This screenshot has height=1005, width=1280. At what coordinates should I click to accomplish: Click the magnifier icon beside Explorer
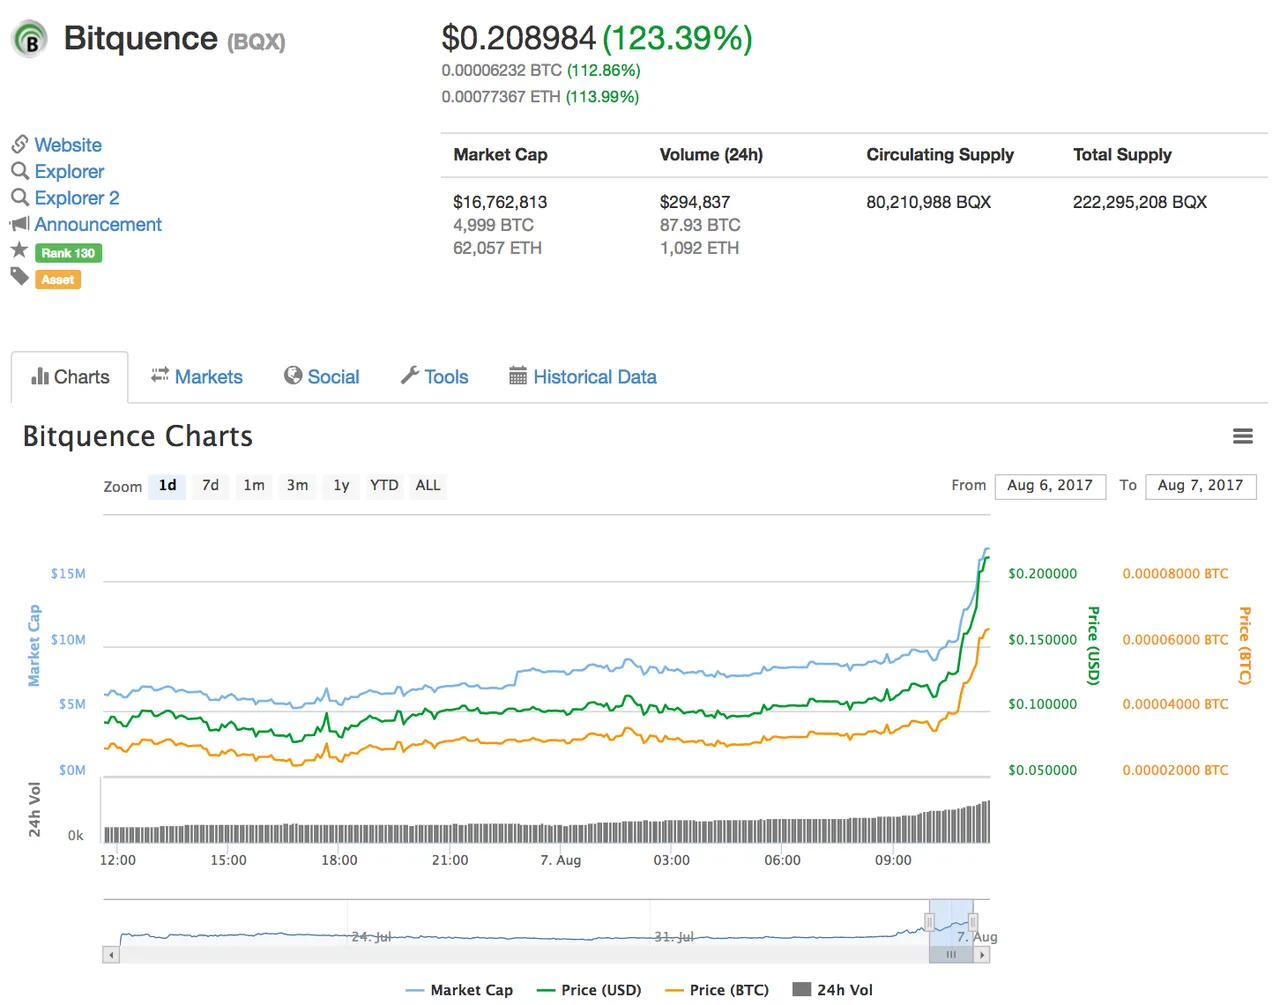click(19, 171)
